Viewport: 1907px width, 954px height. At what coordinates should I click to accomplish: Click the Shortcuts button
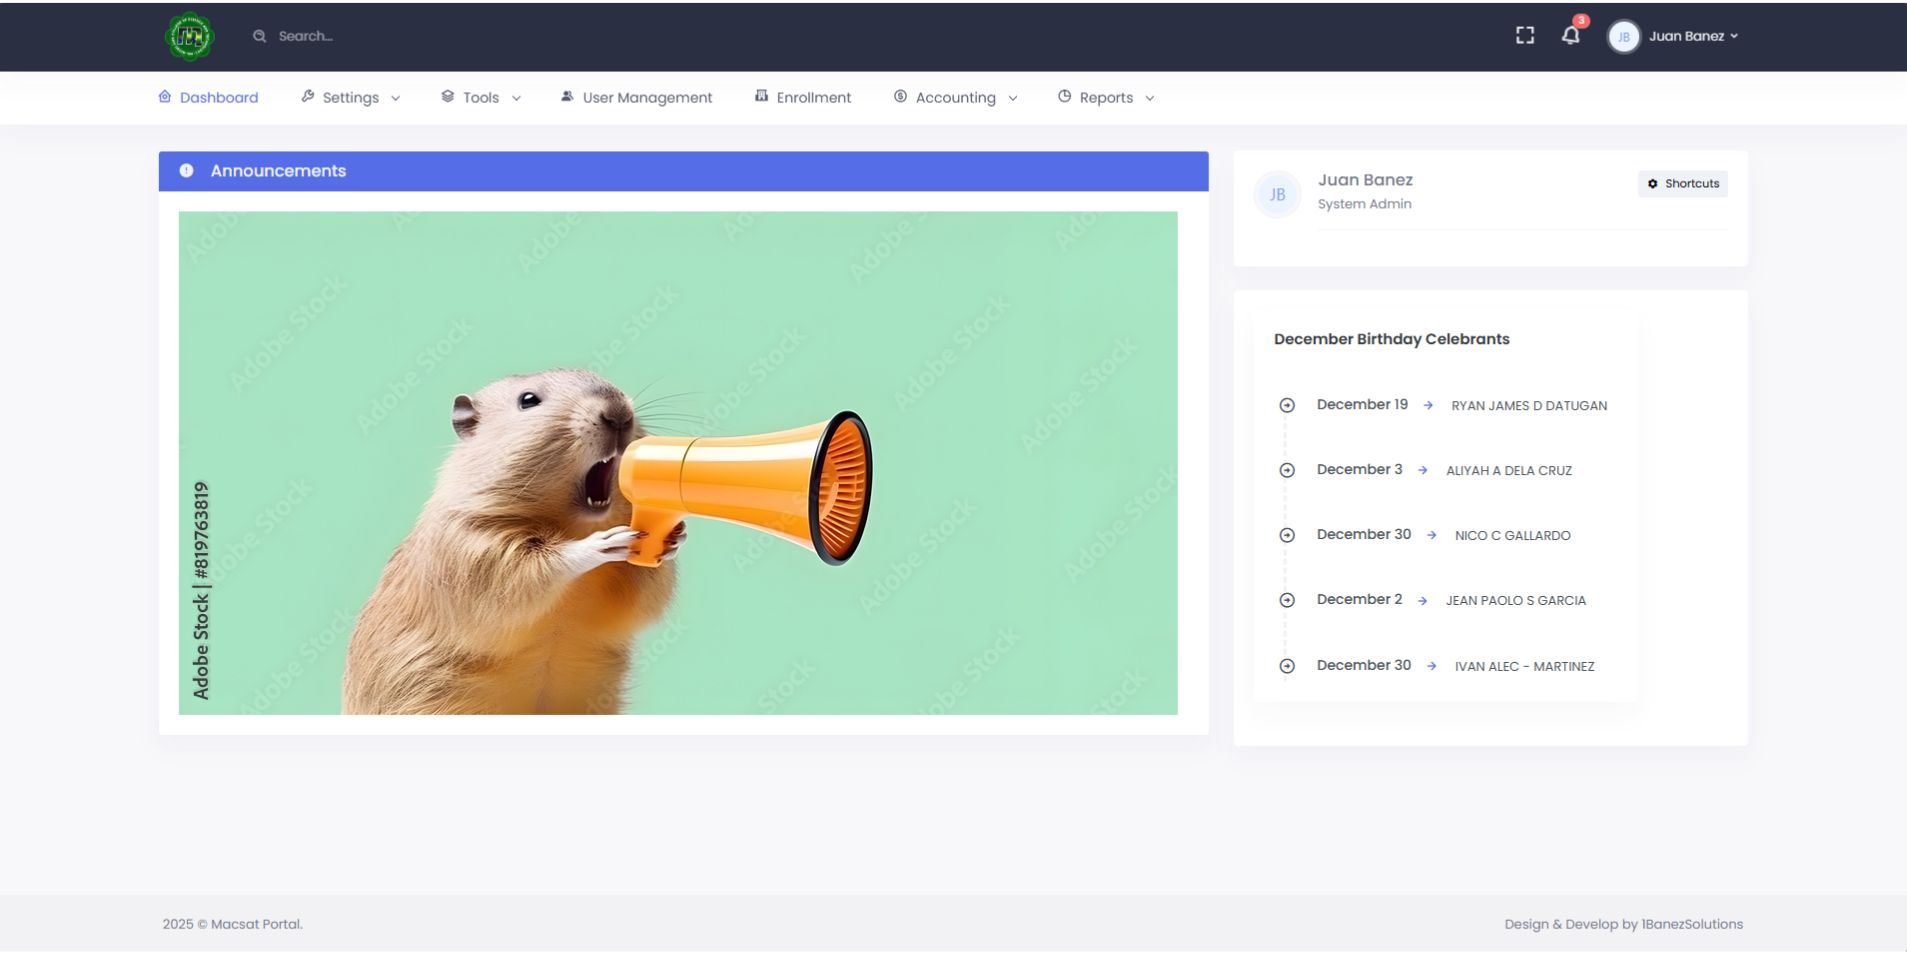(1682, 184)
